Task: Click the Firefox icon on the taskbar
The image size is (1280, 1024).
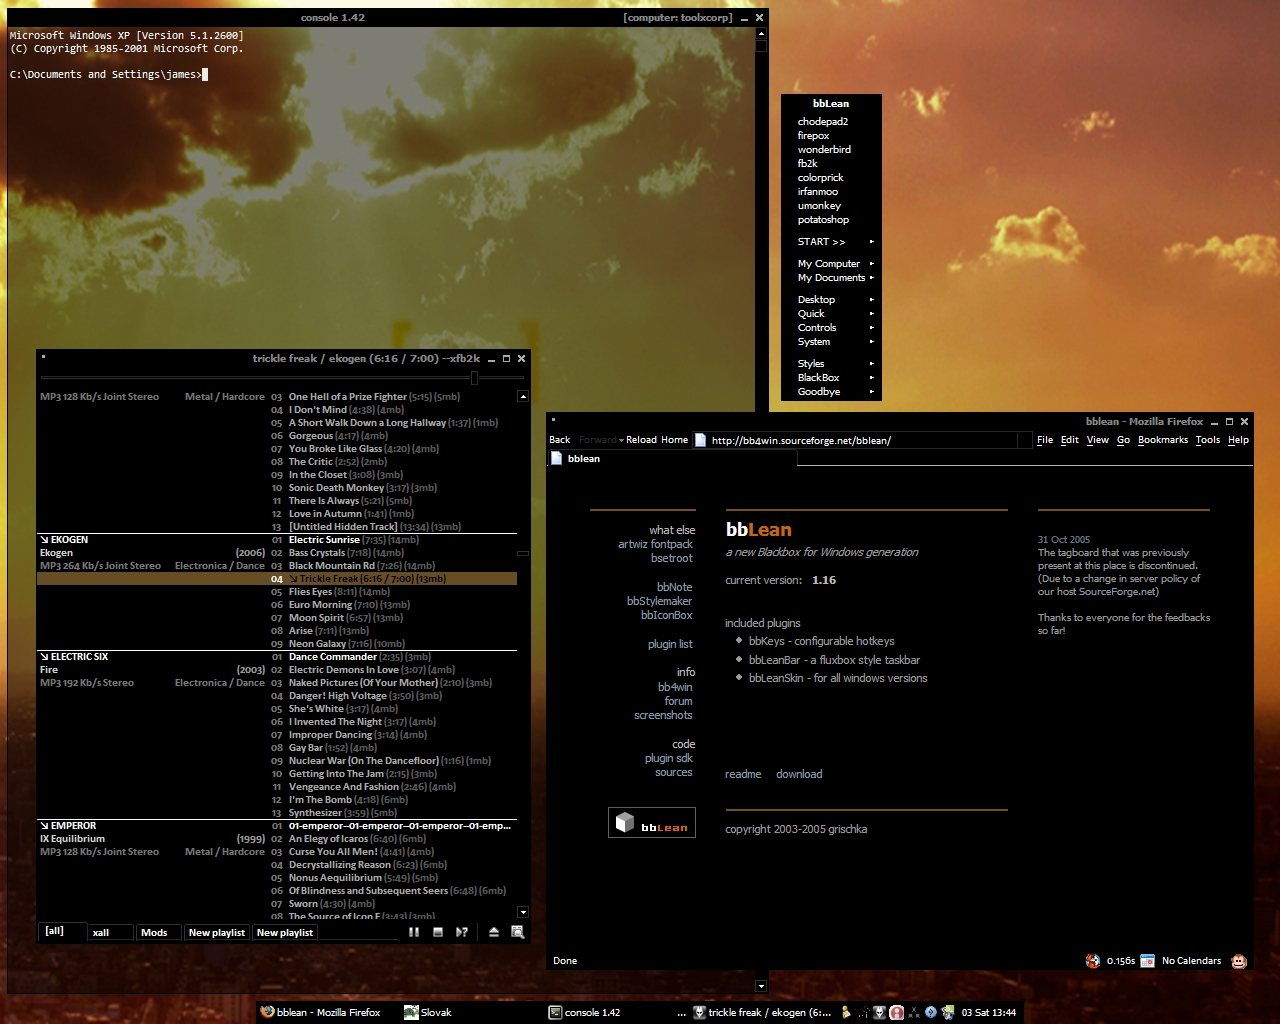Action: 267,1012
